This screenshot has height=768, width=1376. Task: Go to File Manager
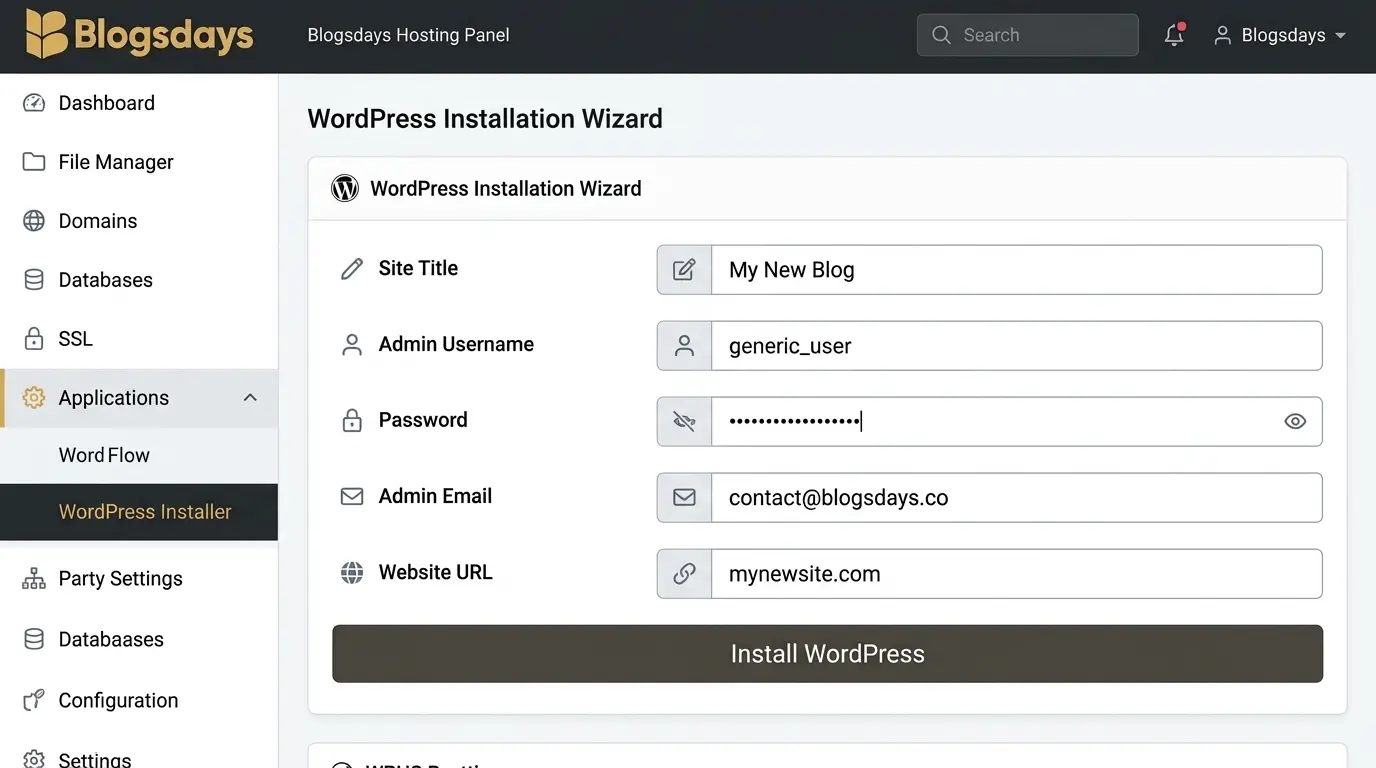[x=139, y=162]
